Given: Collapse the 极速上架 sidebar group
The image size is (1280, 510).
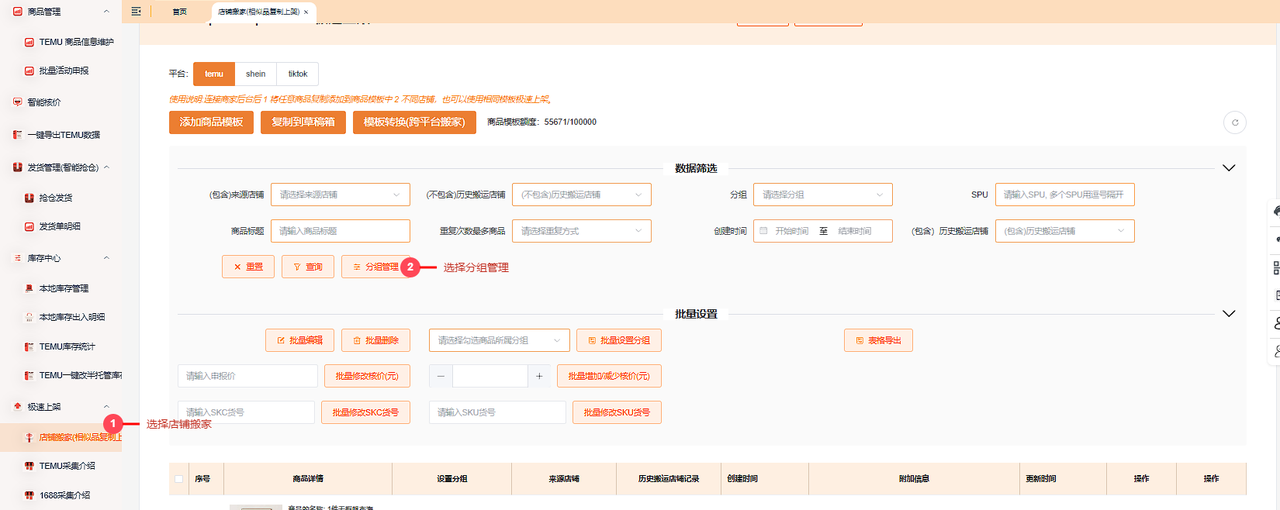Looking at the screenshot, I should pyautogui.click(x=106, y=407).
